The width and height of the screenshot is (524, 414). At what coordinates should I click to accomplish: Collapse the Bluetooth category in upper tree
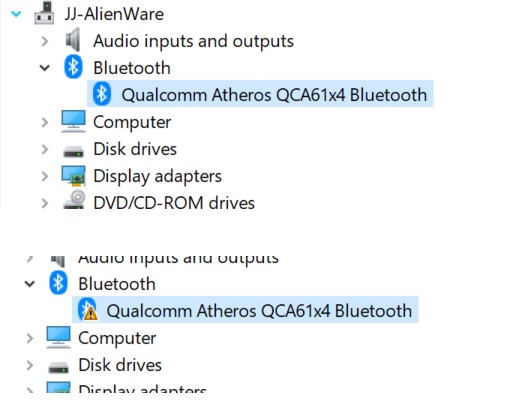44,68
